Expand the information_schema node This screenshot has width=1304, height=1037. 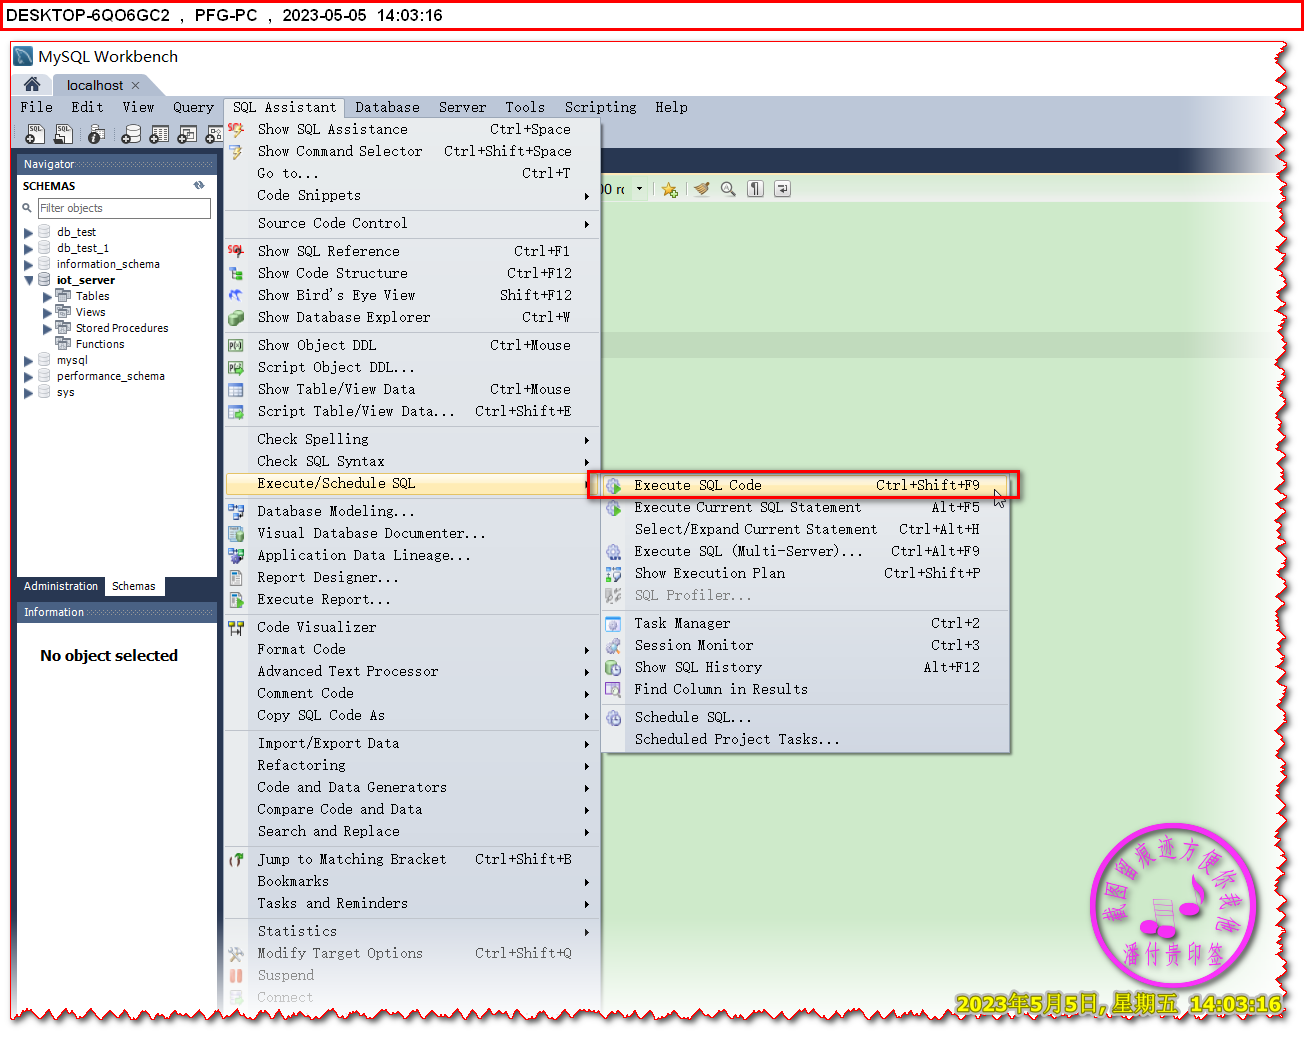(x=28, y=264)
